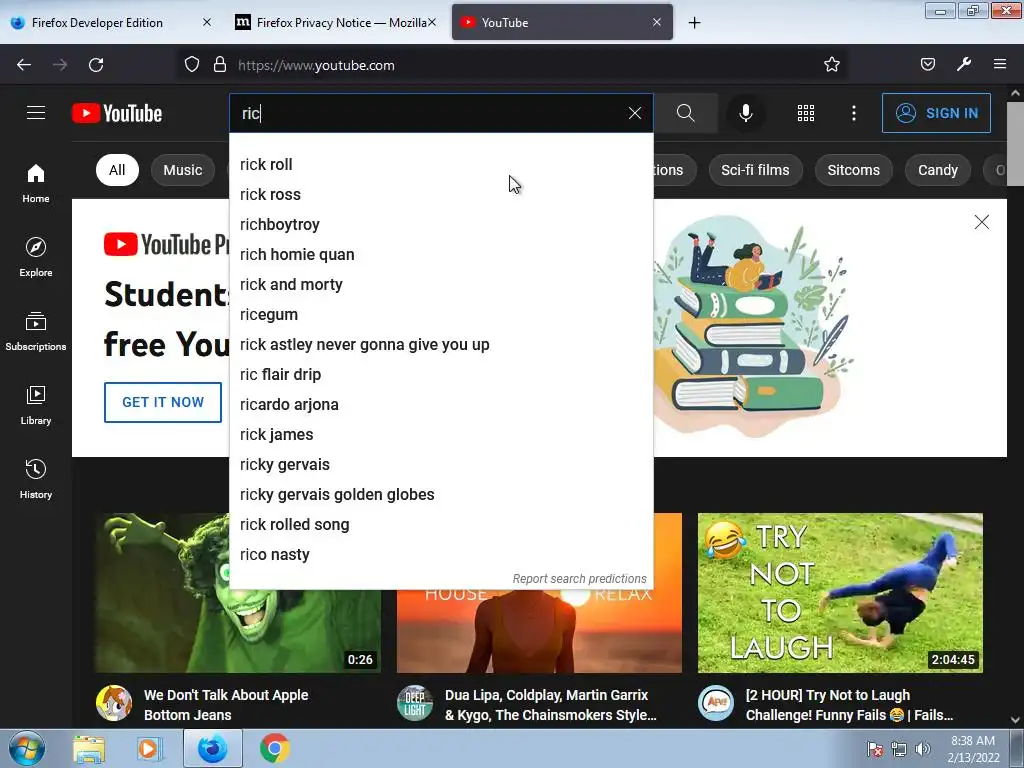The height and width of the screenshot is (768, 1024).
Task: Close the YouTube tab
Action: pos(657,22)
